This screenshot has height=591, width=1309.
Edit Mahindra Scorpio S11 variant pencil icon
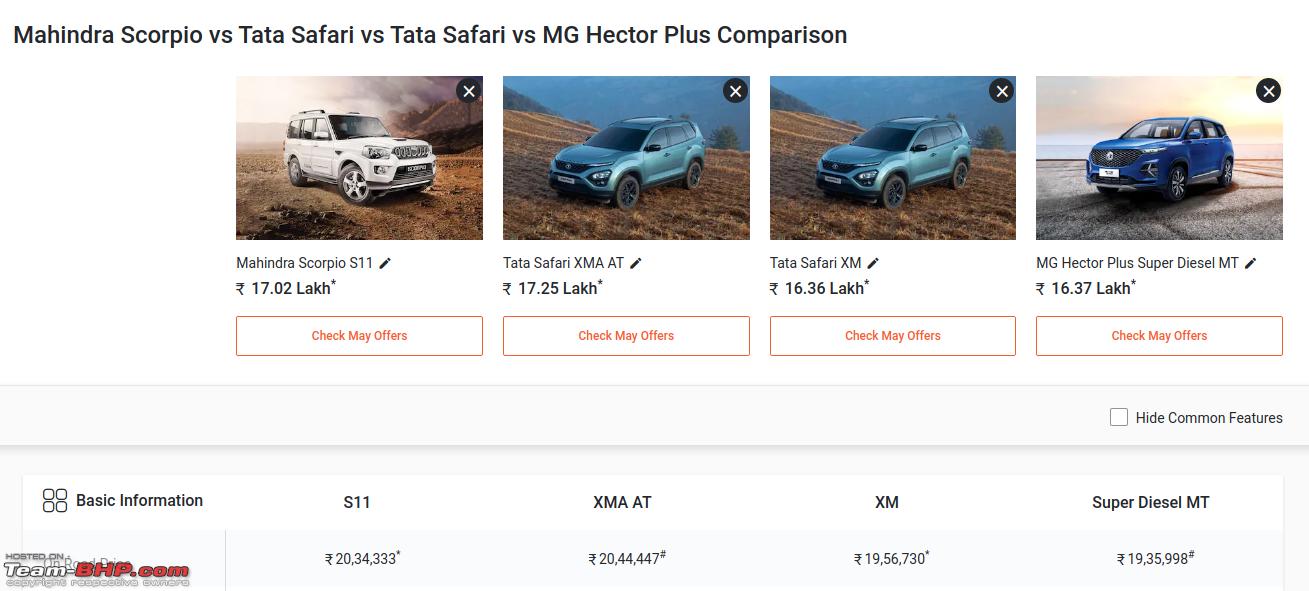pos(385,263)
